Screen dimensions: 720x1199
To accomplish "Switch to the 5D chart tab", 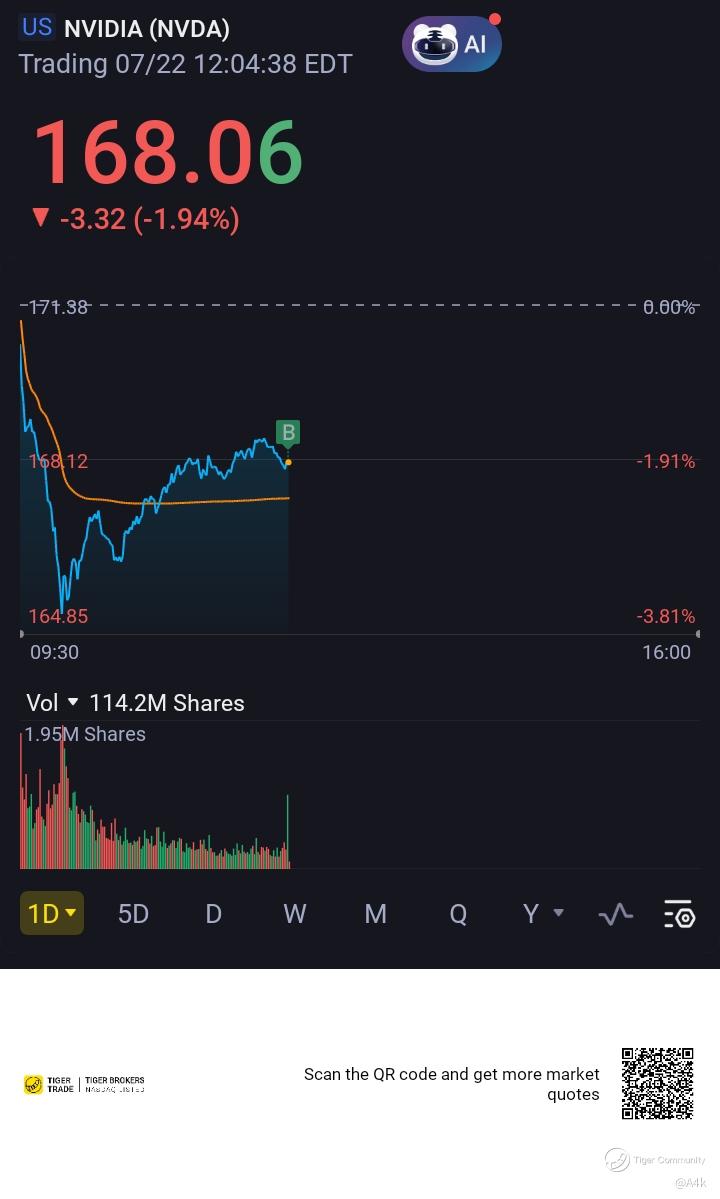I will coord(133,914).
